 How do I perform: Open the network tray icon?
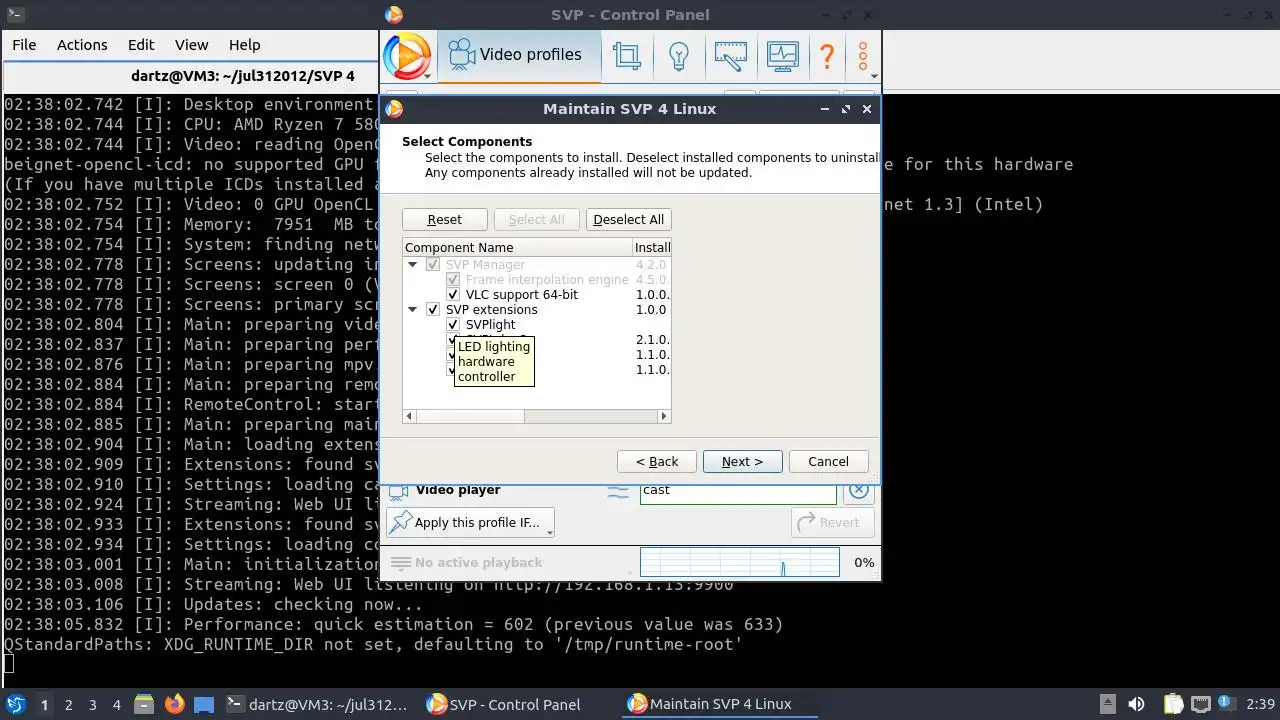tap(1200, 704)
